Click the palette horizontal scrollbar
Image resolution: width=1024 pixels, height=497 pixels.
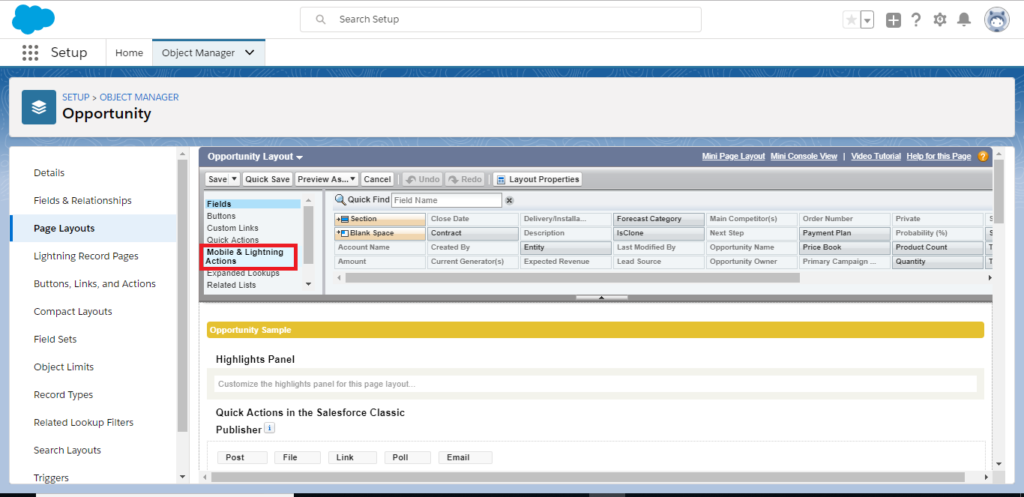pyautogui.click(x=573, y=278)
